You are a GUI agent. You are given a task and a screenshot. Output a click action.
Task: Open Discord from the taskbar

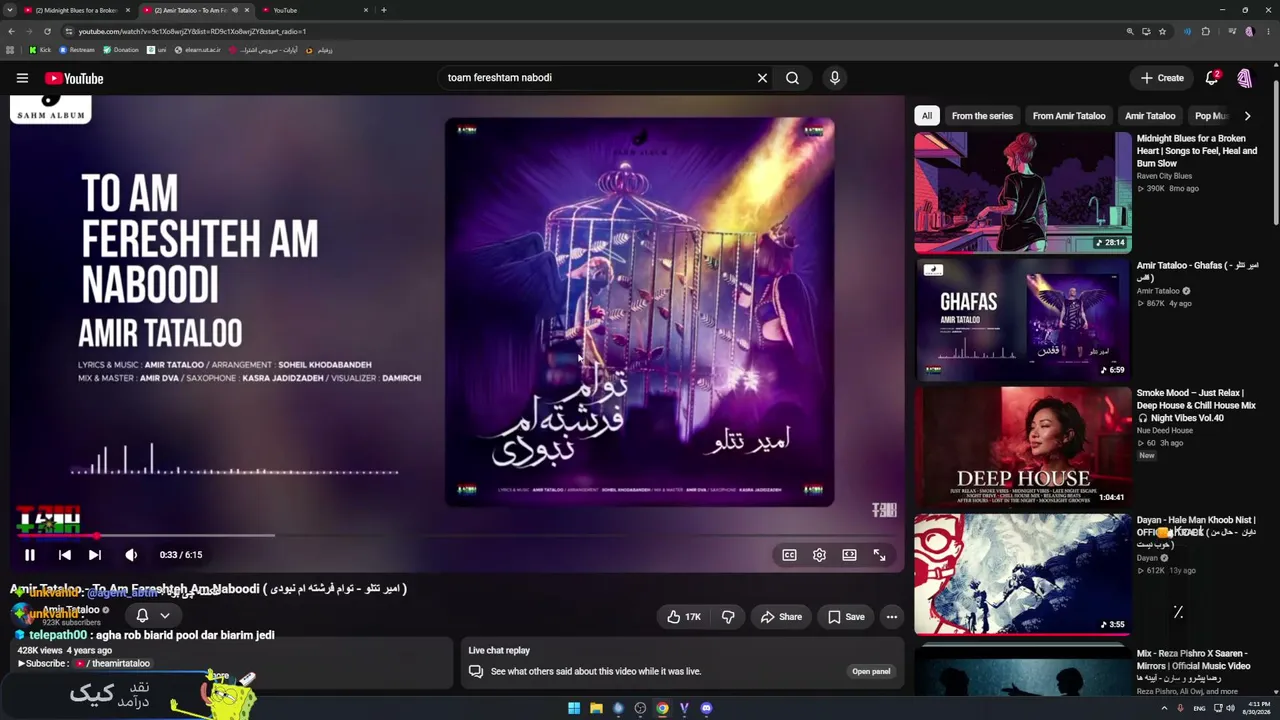pyautogui.click(x=706, y=708)
